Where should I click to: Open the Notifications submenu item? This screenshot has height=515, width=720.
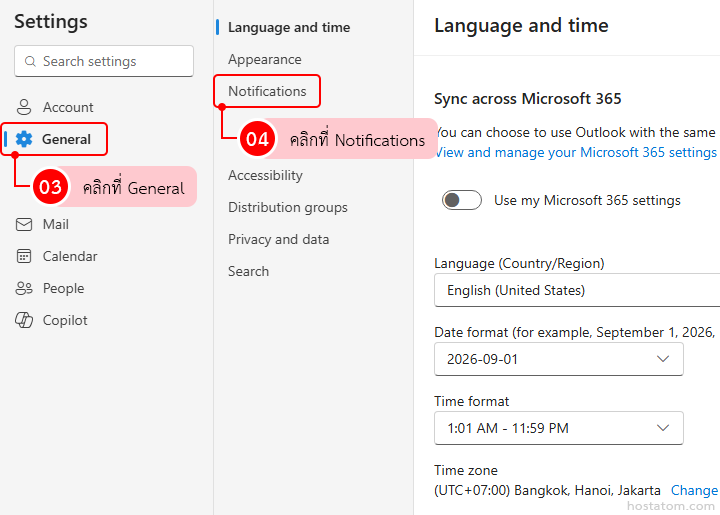267,91
